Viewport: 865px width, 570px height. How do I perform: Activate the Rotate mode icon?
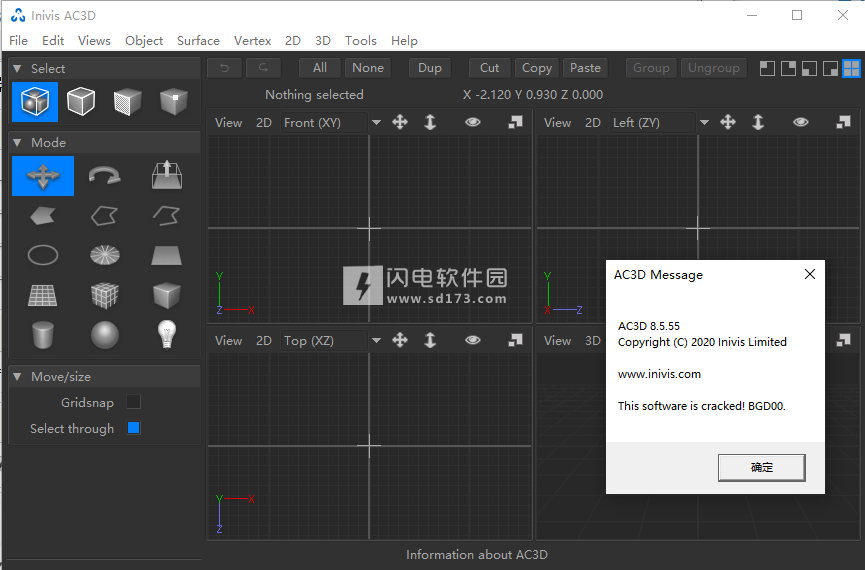[105, 176]
